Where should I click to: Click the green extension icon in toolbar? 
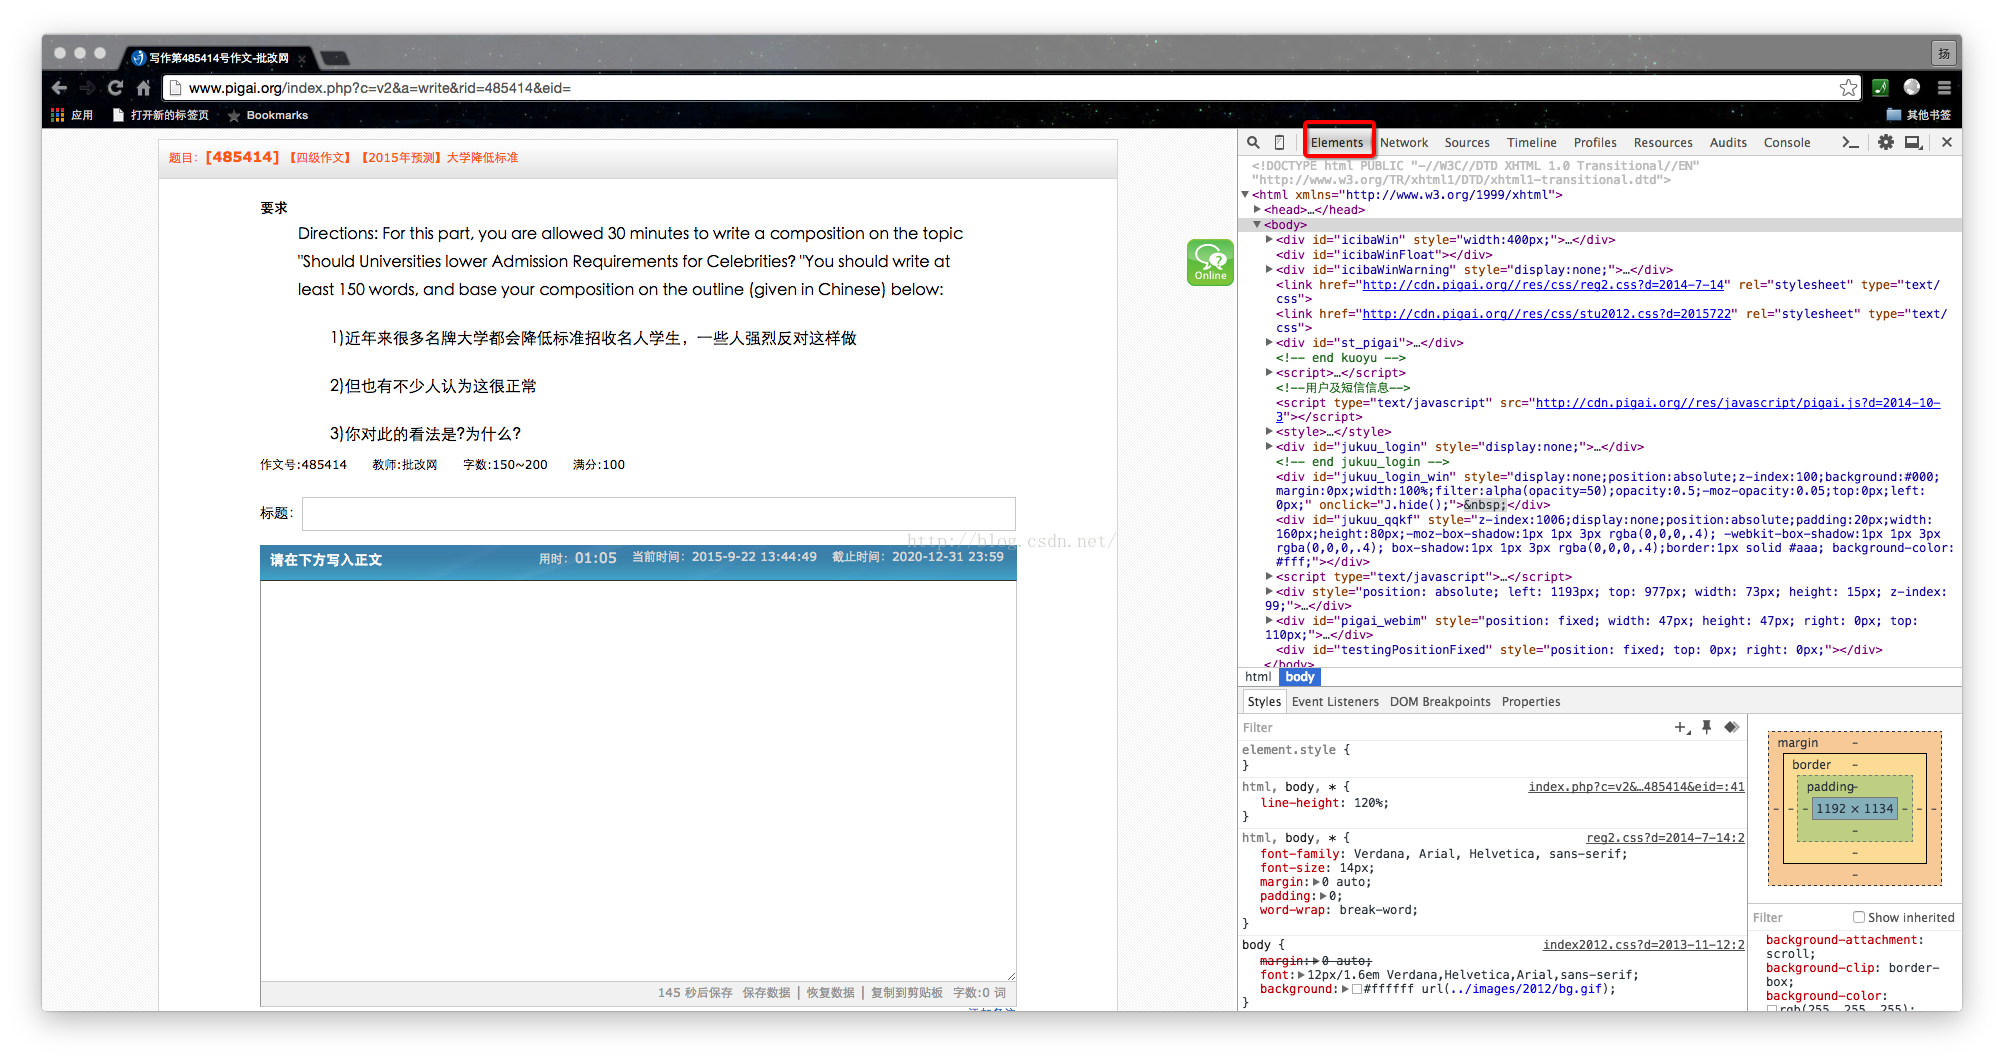pos(1880,88)
